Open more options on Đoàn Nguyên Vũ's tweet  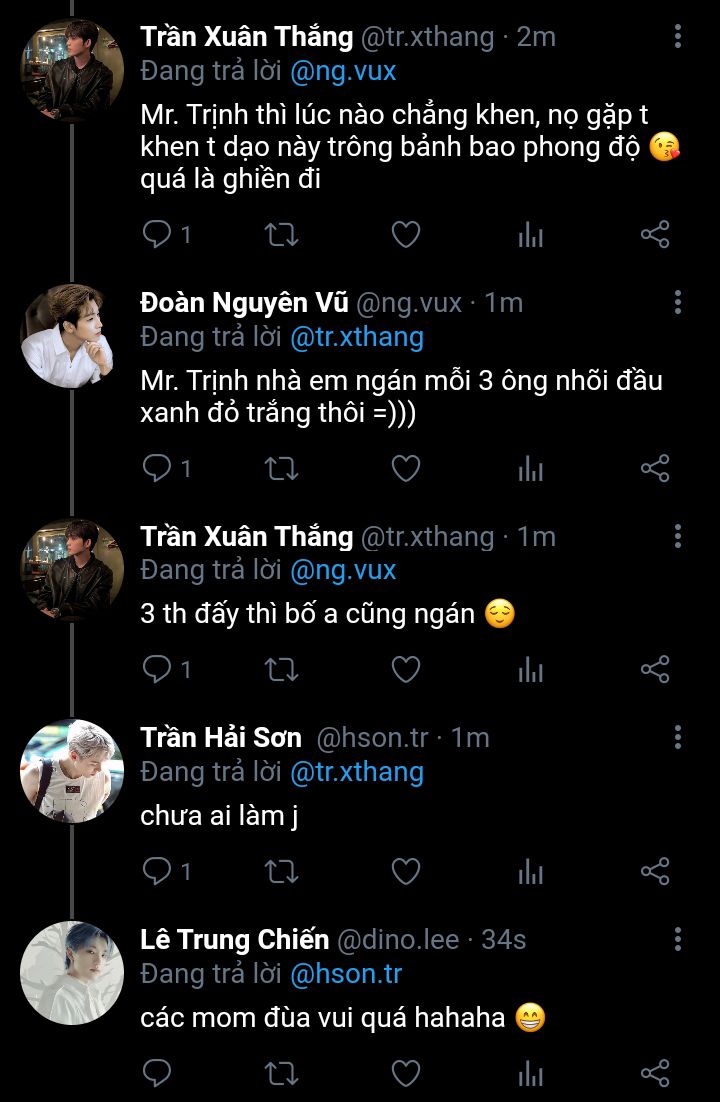tap(677, 303)
